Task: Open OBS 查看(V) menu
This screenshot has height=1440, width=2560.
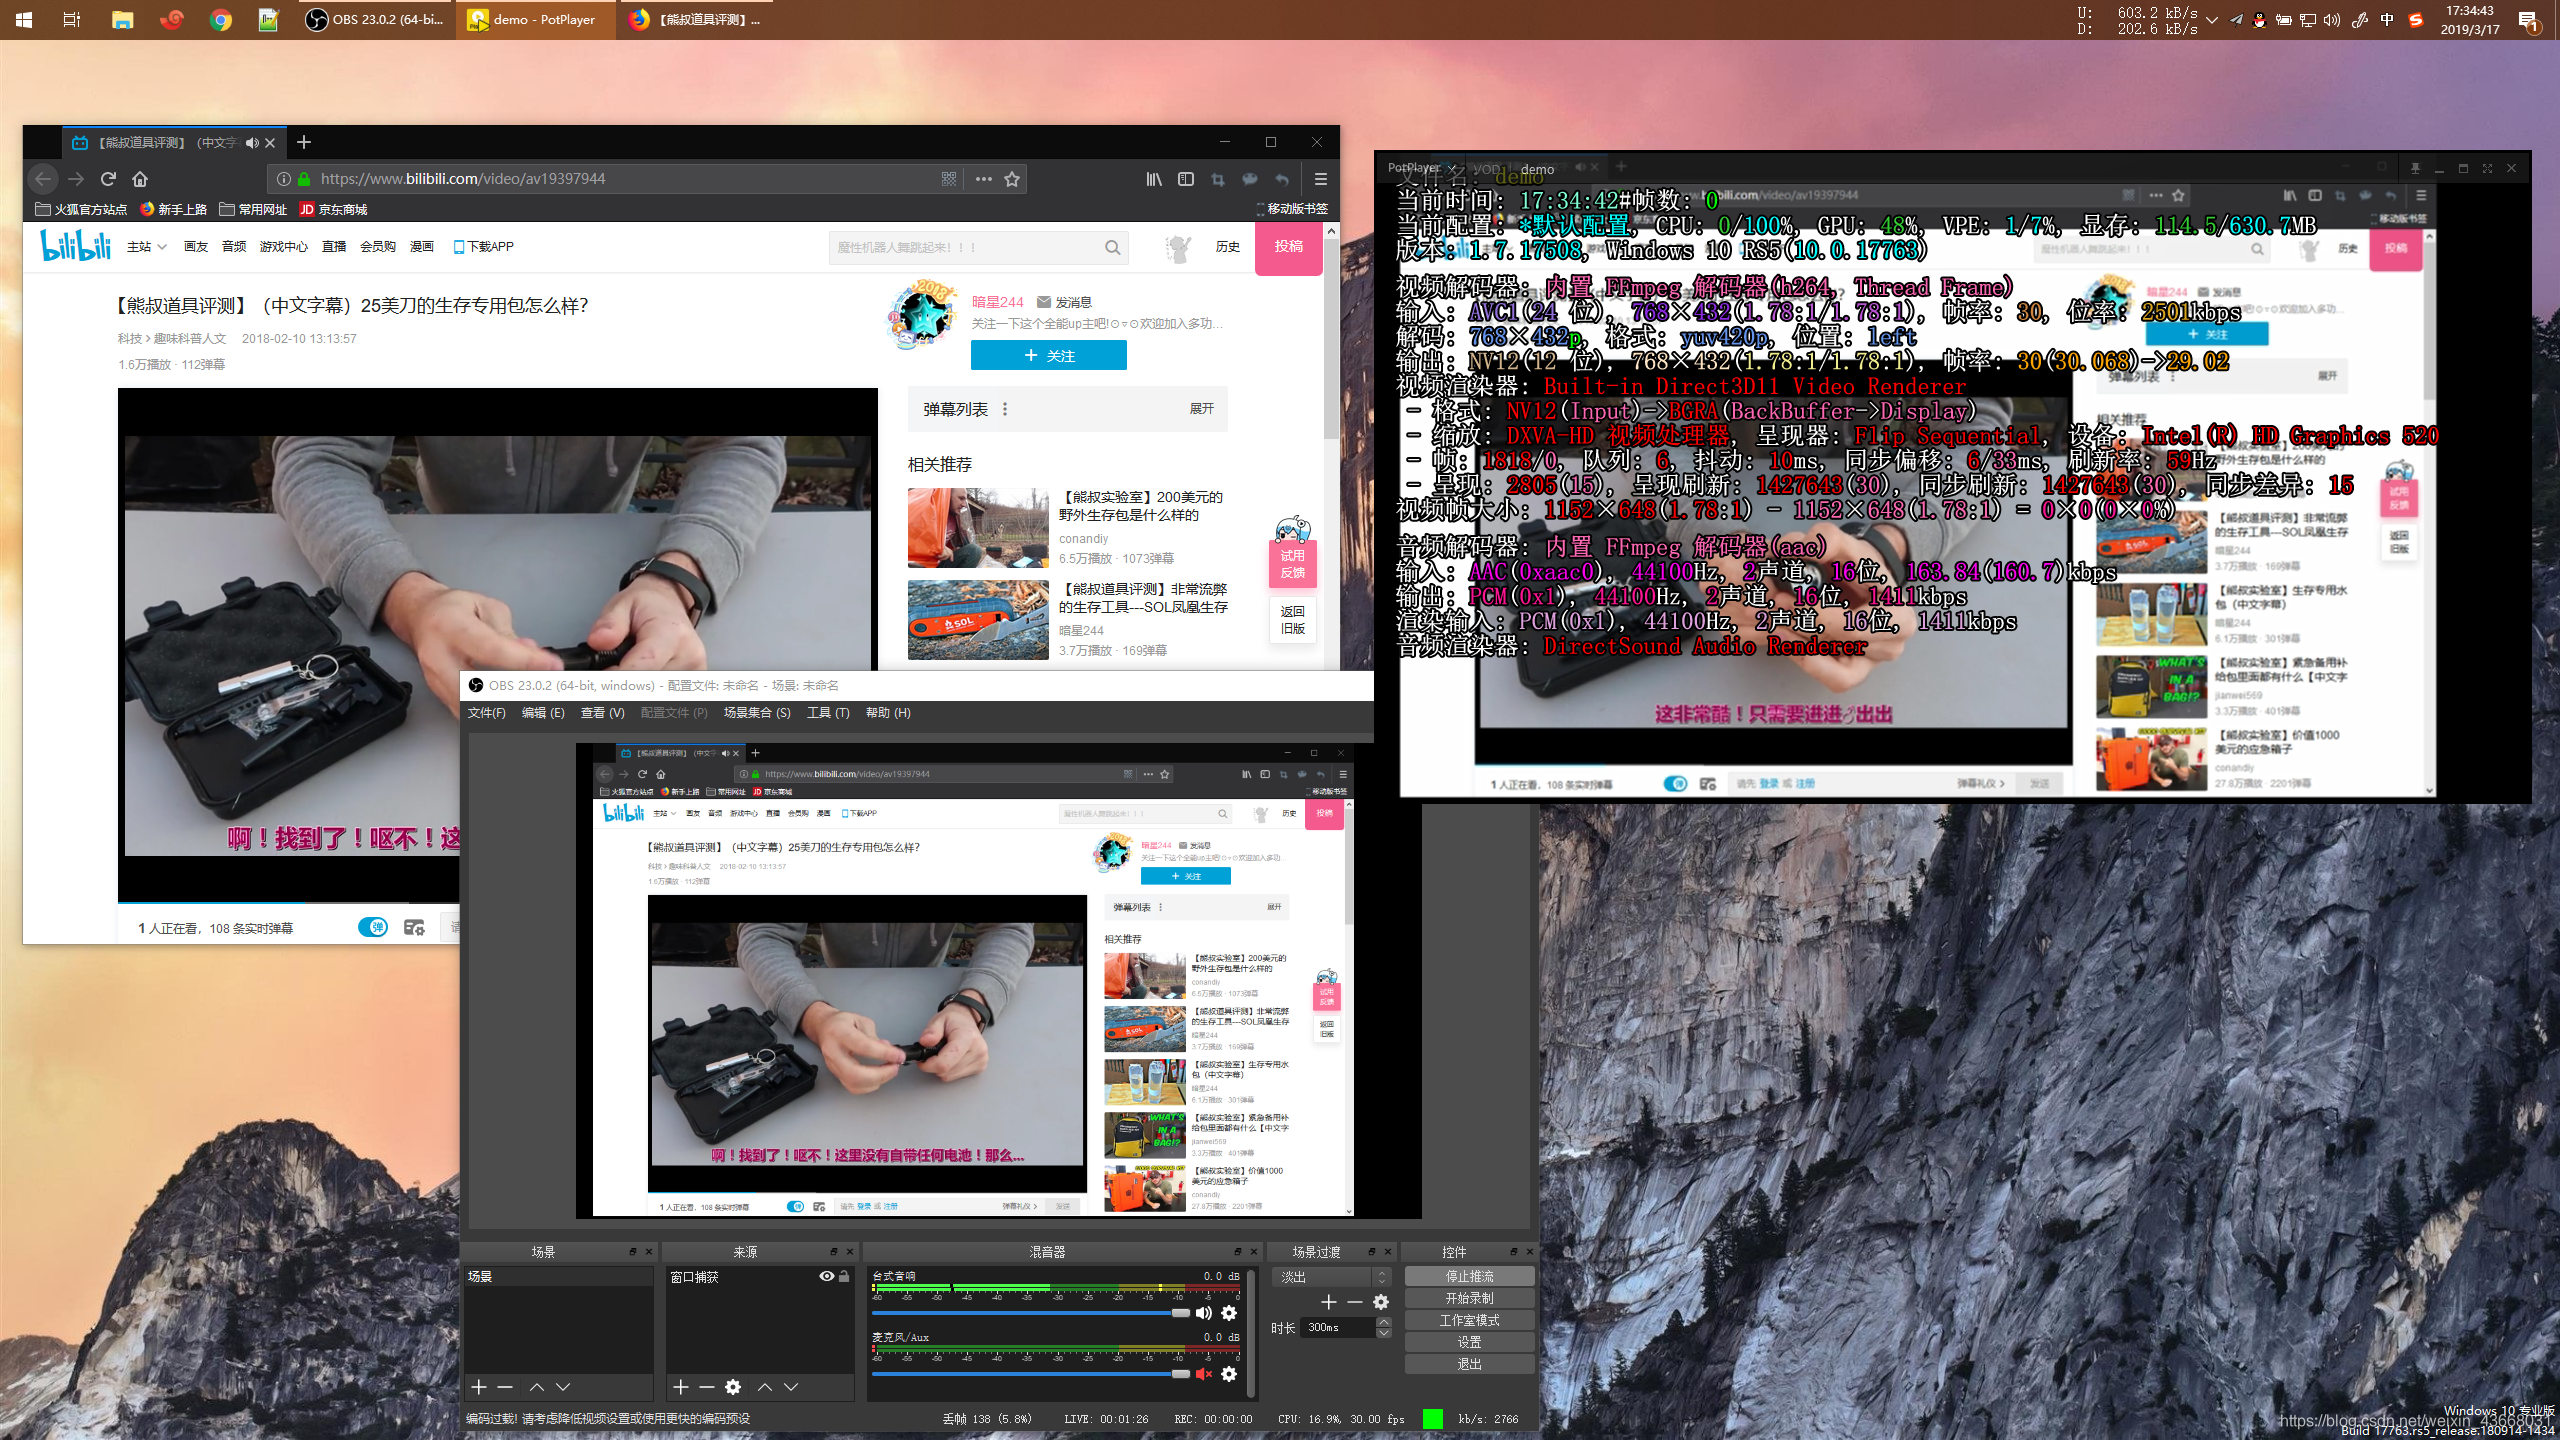Action: 602,713
